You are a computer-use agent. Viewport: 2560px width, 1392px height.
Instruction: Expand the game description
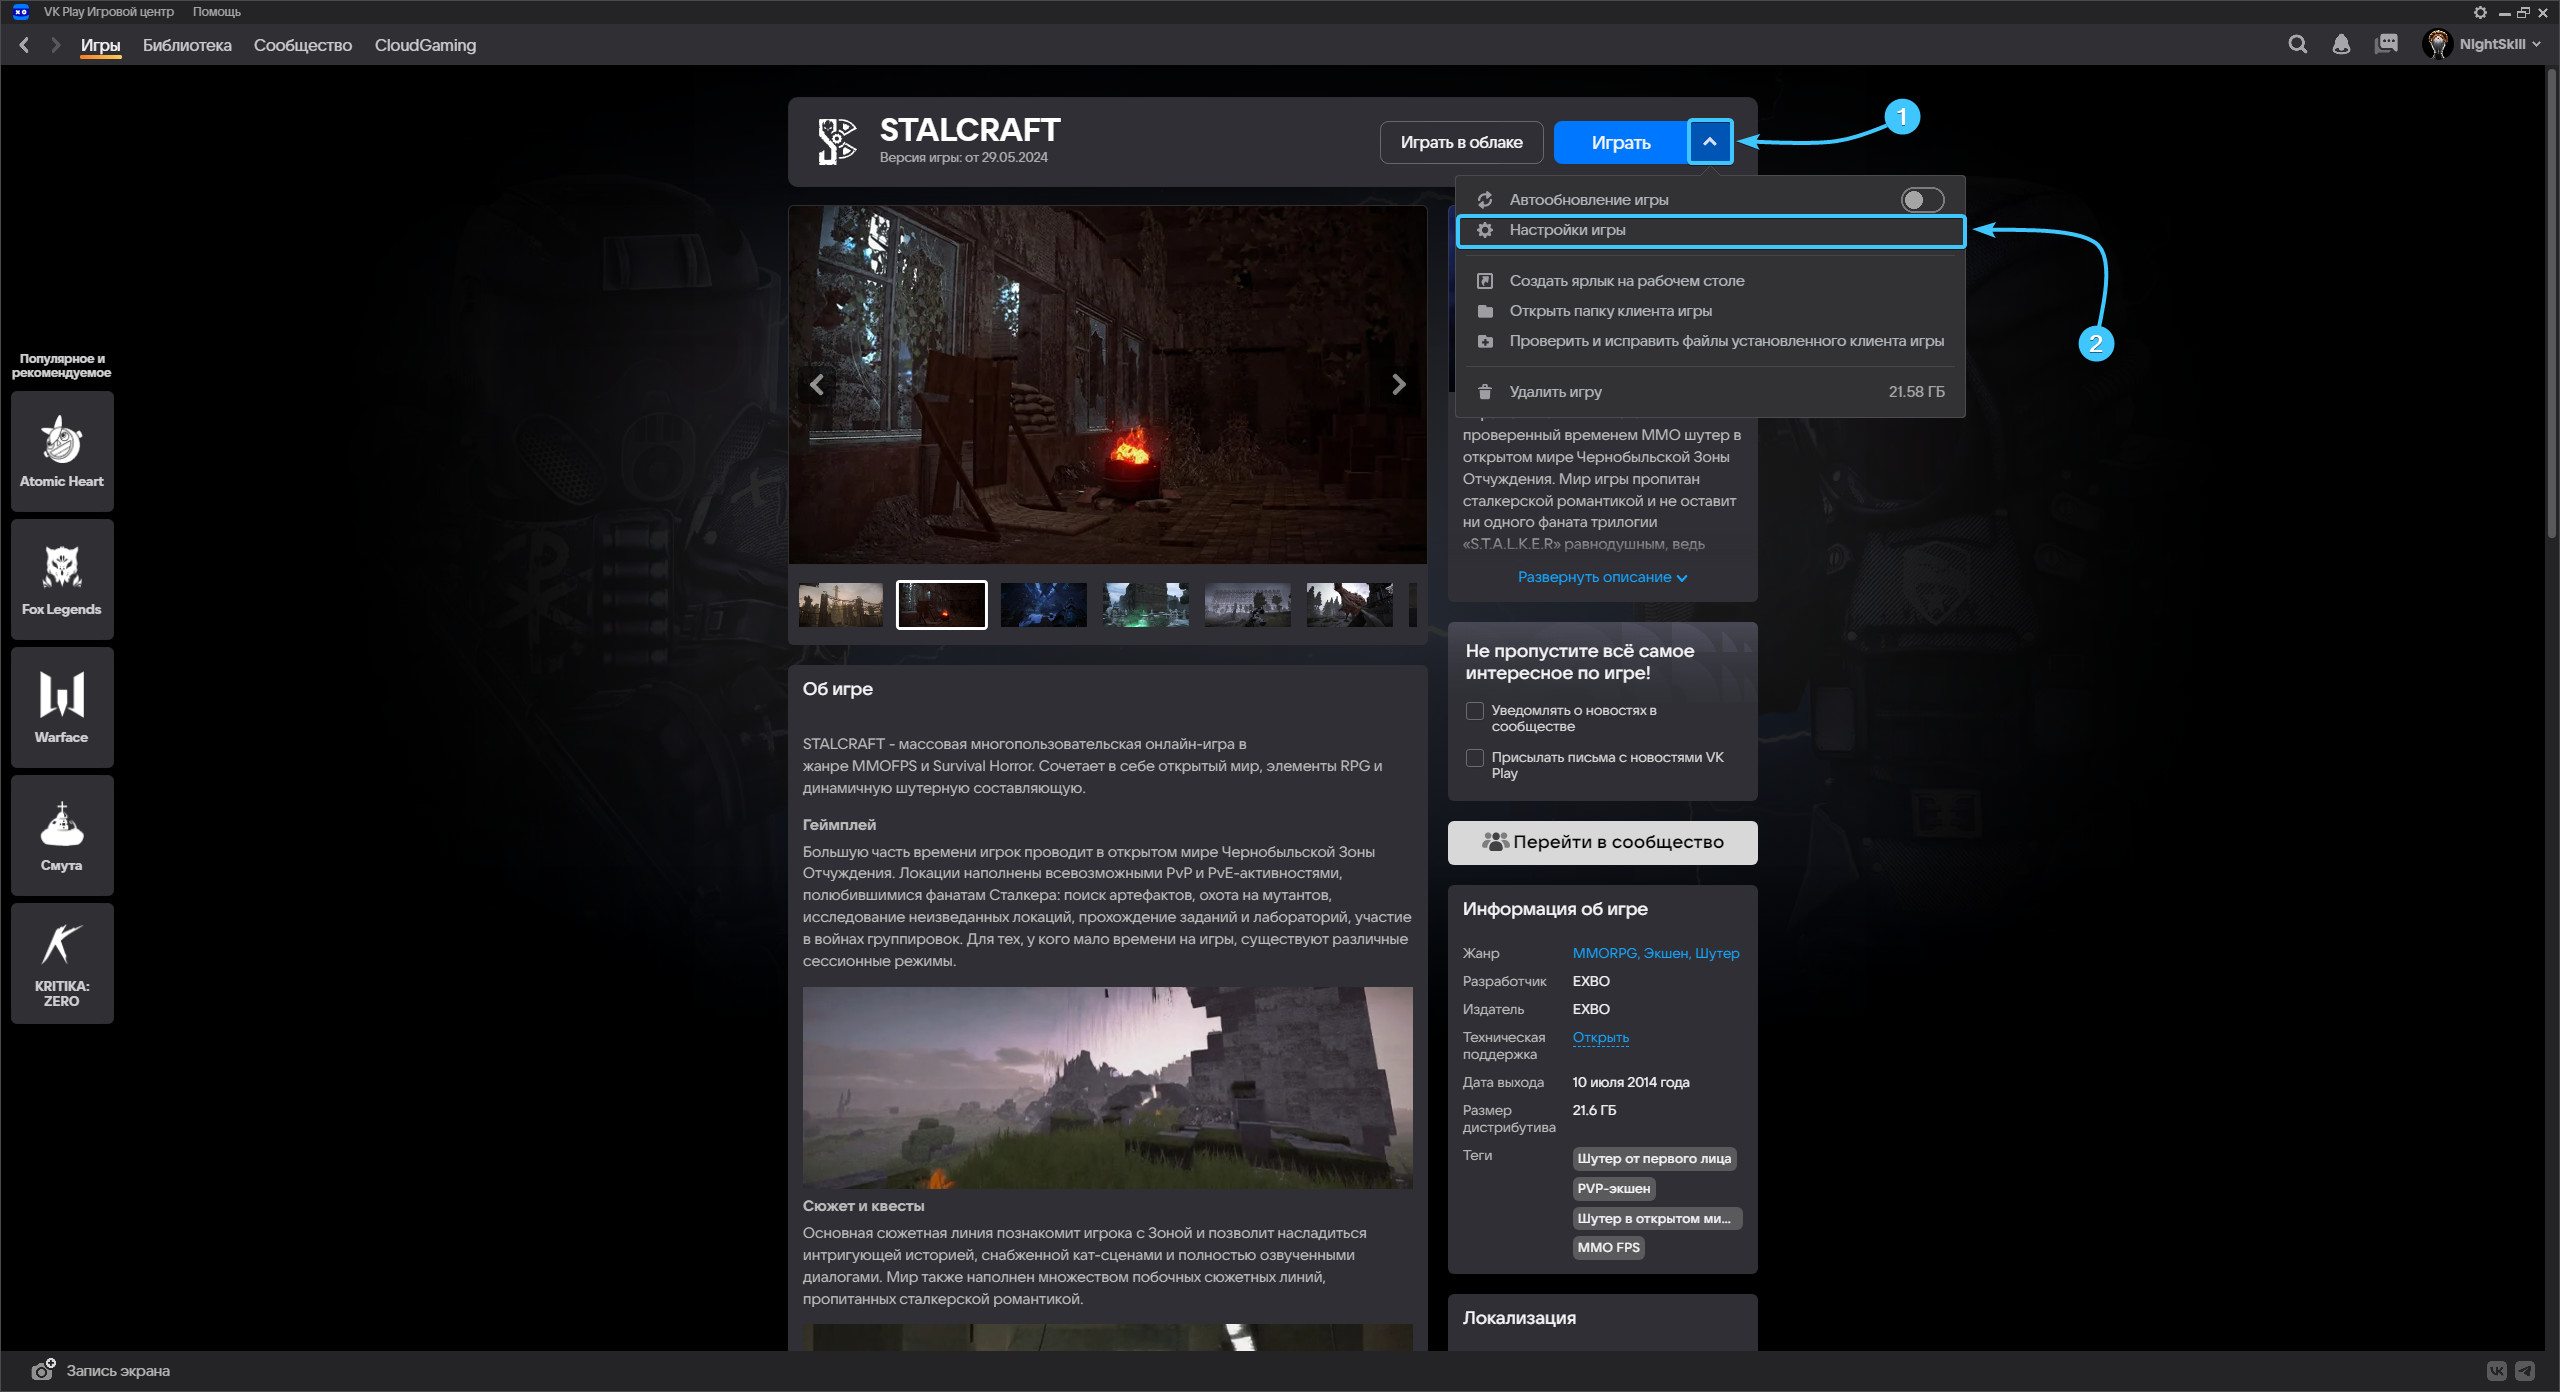click(x=1602, y=577)
